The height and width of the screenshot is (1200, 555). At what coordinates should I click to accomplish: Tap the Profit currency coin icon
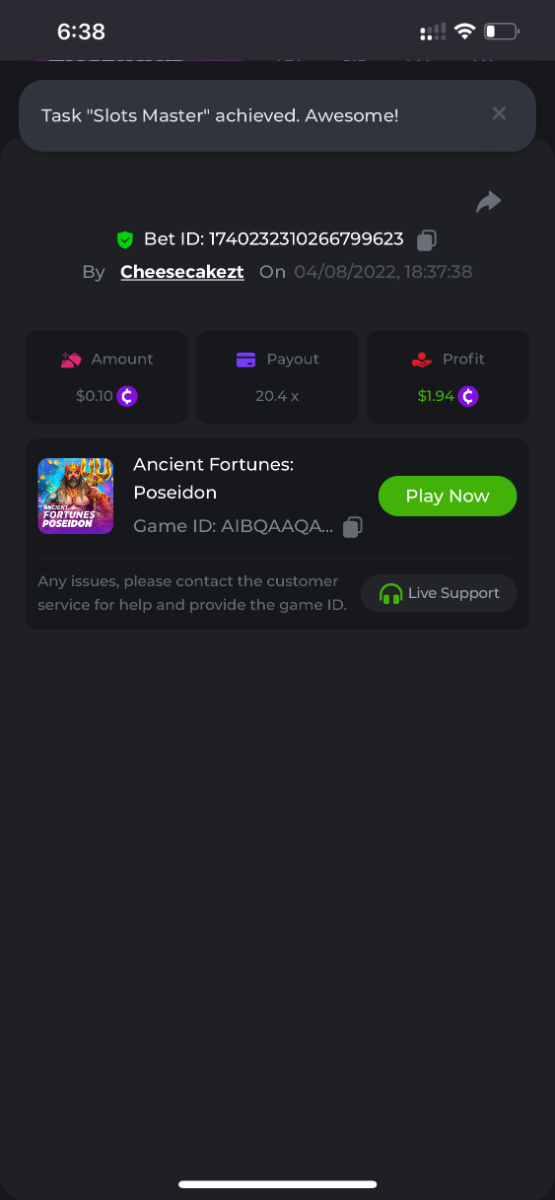click(x=468, y=396)
